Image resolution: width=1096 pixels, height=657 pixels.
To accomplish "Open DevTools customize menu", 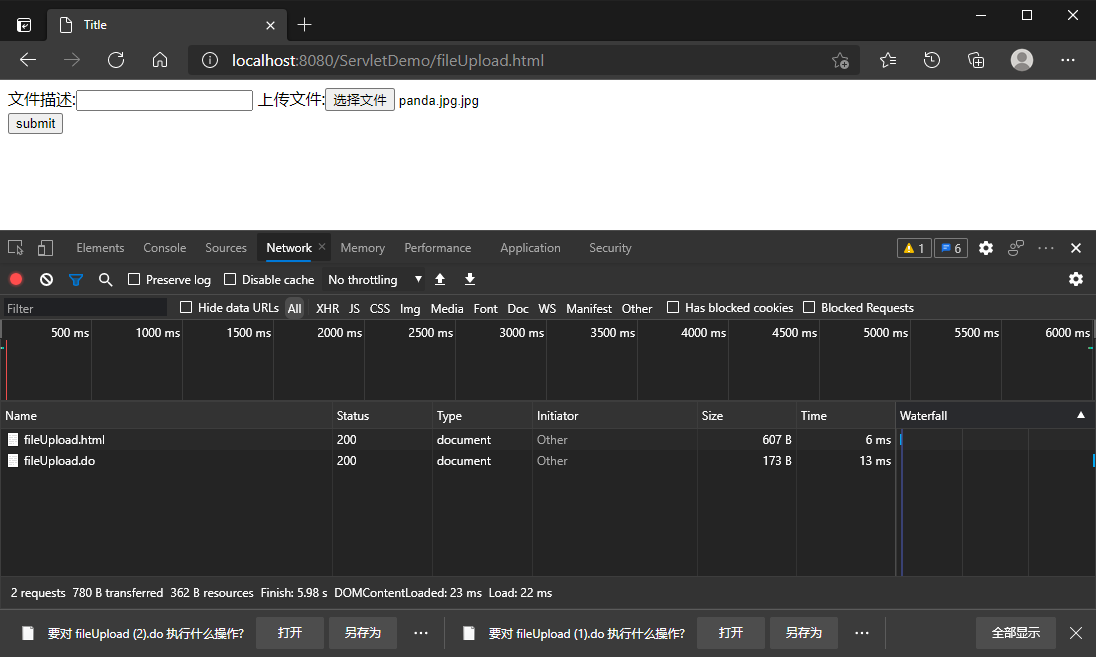I will click(x=1046, y=248).
